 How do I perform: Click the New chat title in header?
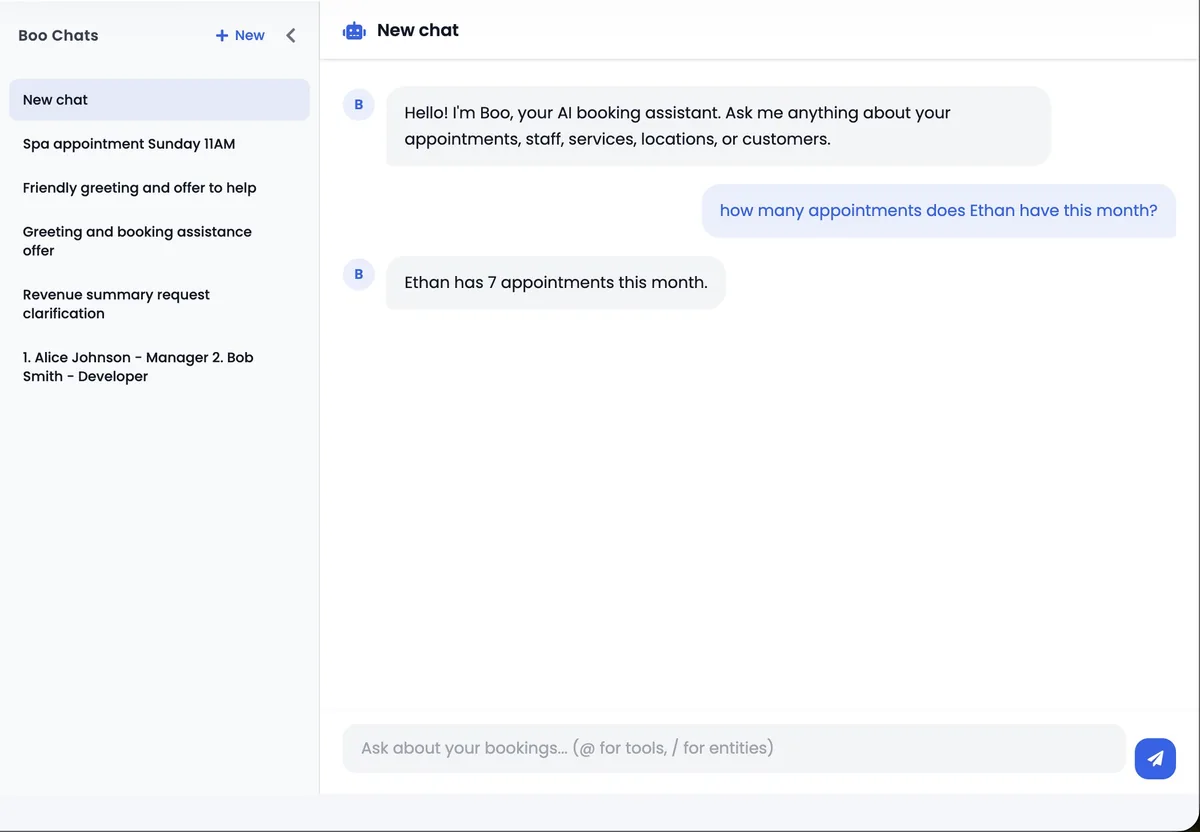coord(417,31)
